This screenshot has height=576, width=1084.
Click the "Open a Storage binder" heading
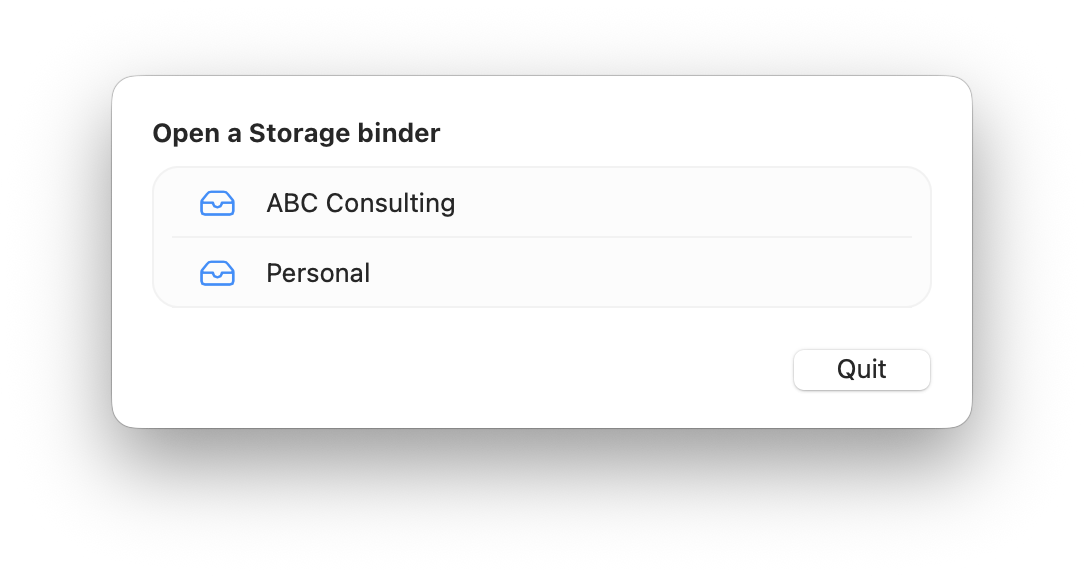pos(296,133)
